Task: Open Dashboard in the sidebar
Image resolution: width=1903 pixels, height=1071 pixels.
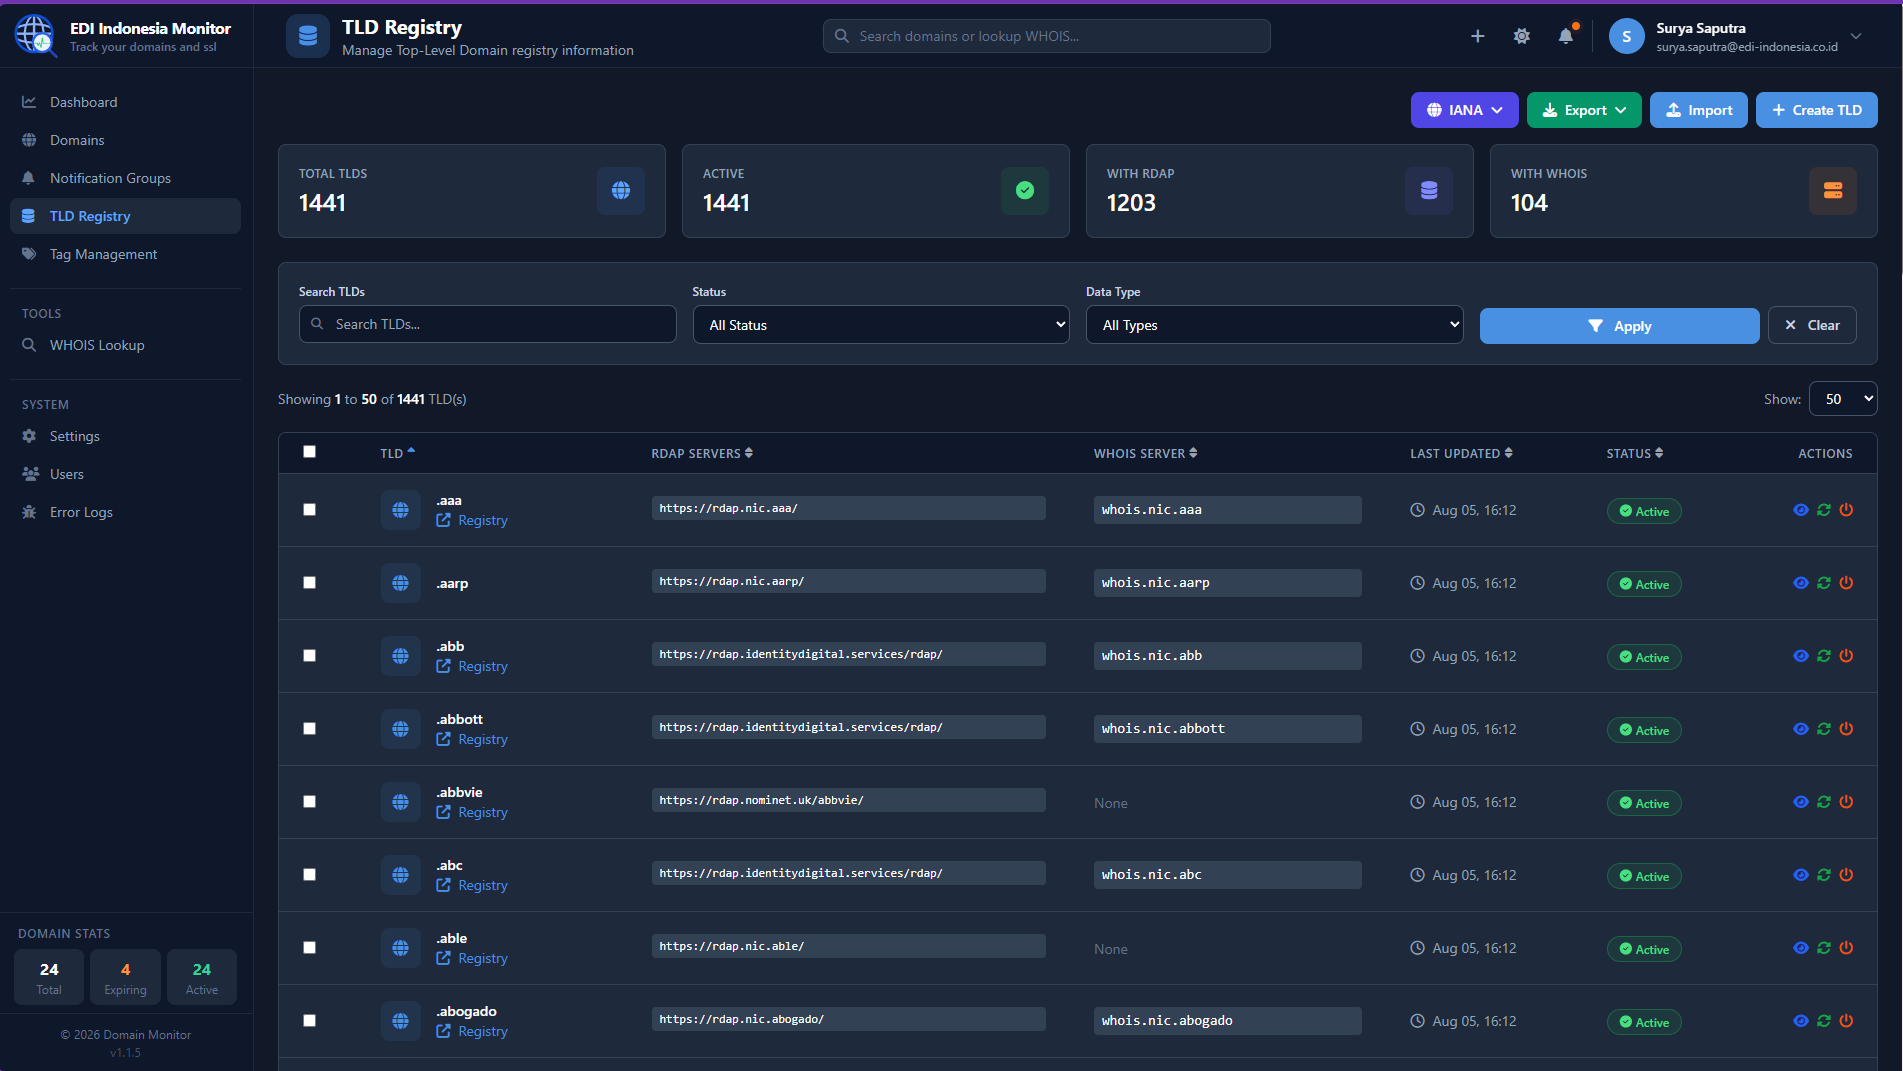Action: [x=125, y=102]
